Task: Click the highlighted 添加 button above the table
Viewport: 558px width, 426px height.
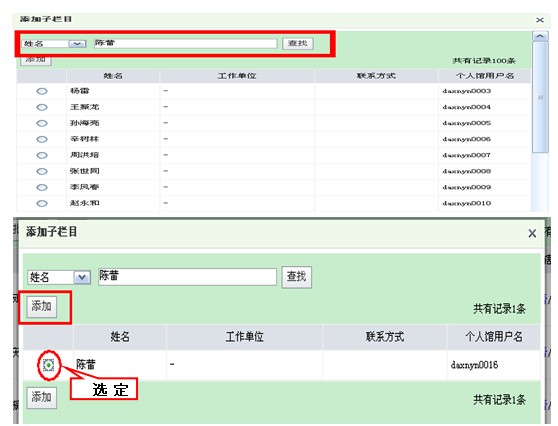Action: [x=42, y=306]
